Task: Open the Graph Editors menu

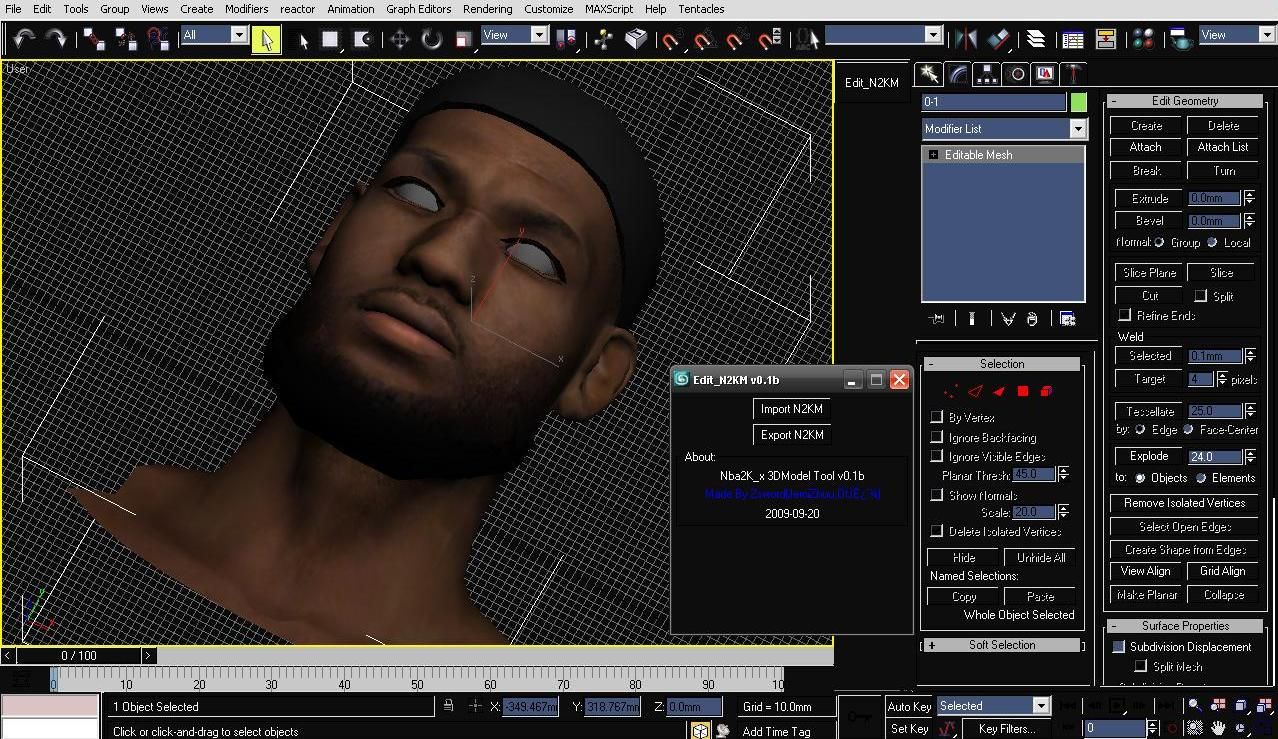Action: [418, 9]
